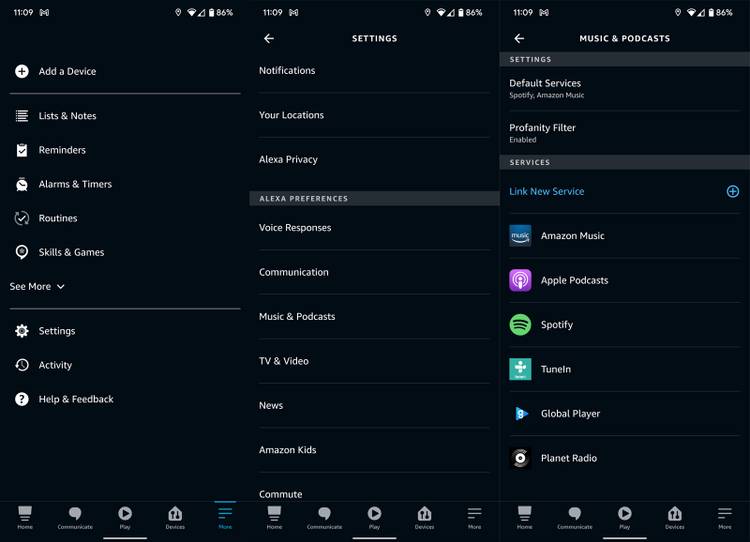
Task: Select the Planet Radio icon
Action: [520, 458]
